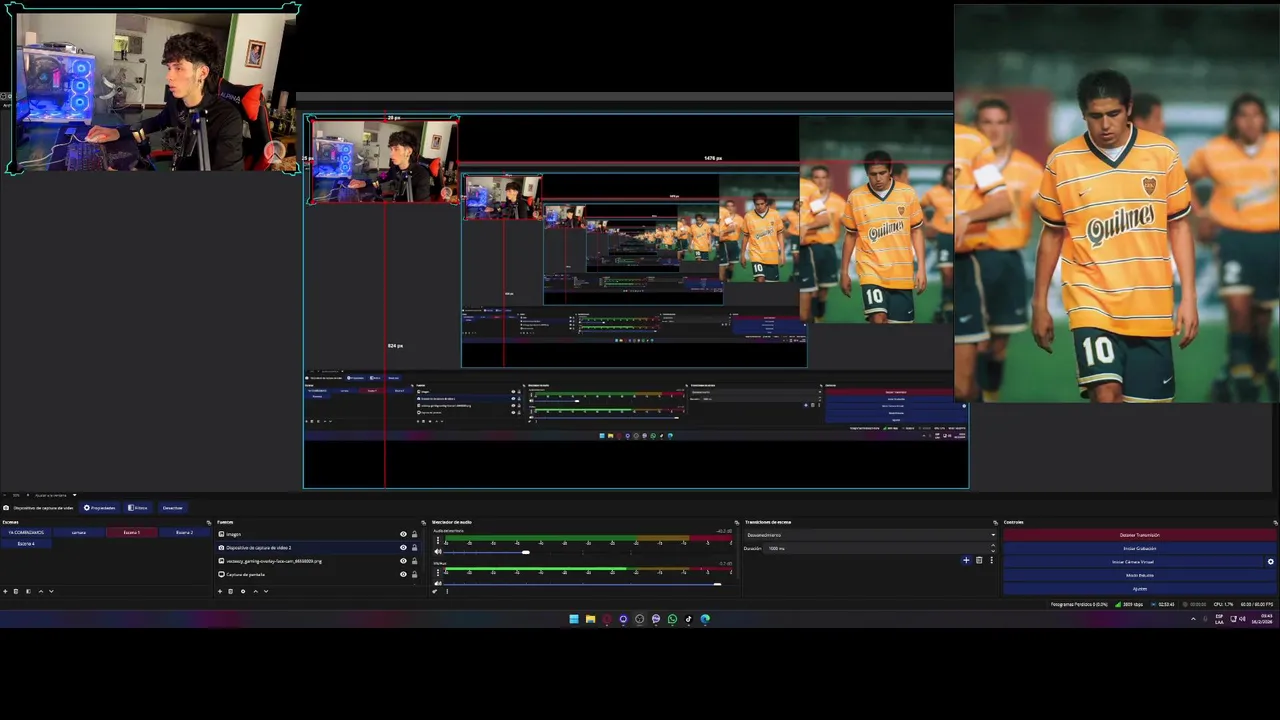Select the Escena 2 scene

tap(185, 532)
